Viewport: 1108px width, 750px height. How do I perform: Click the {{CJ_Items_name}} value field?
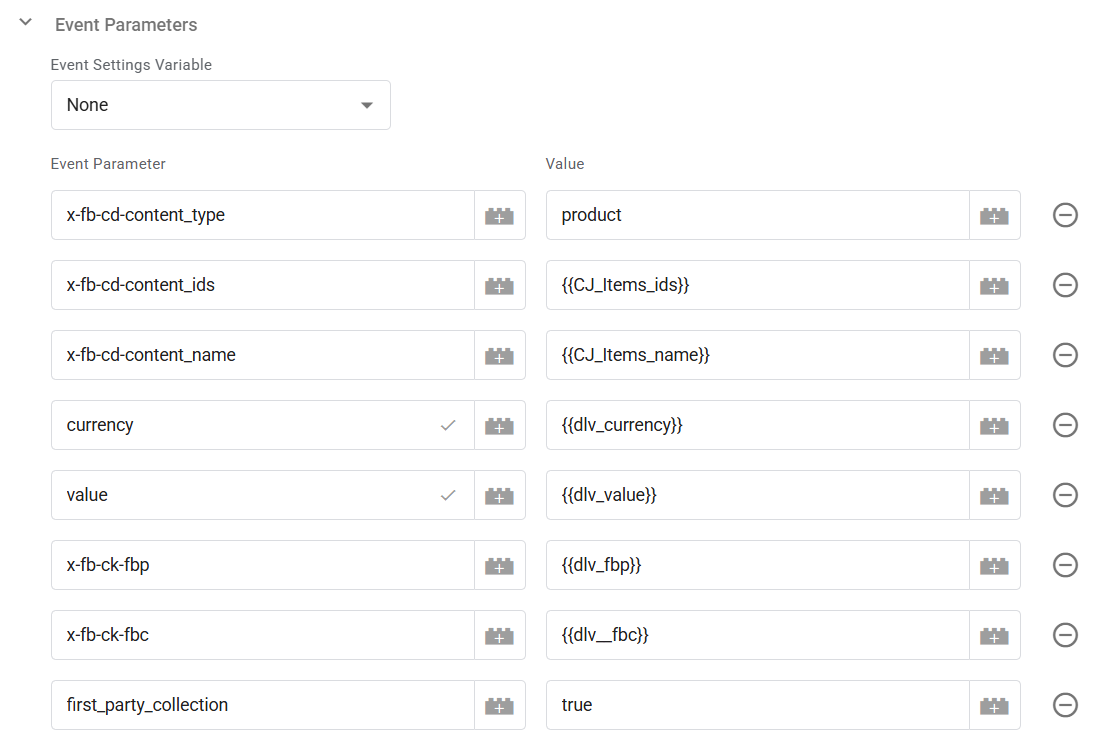tap(756, 355)
